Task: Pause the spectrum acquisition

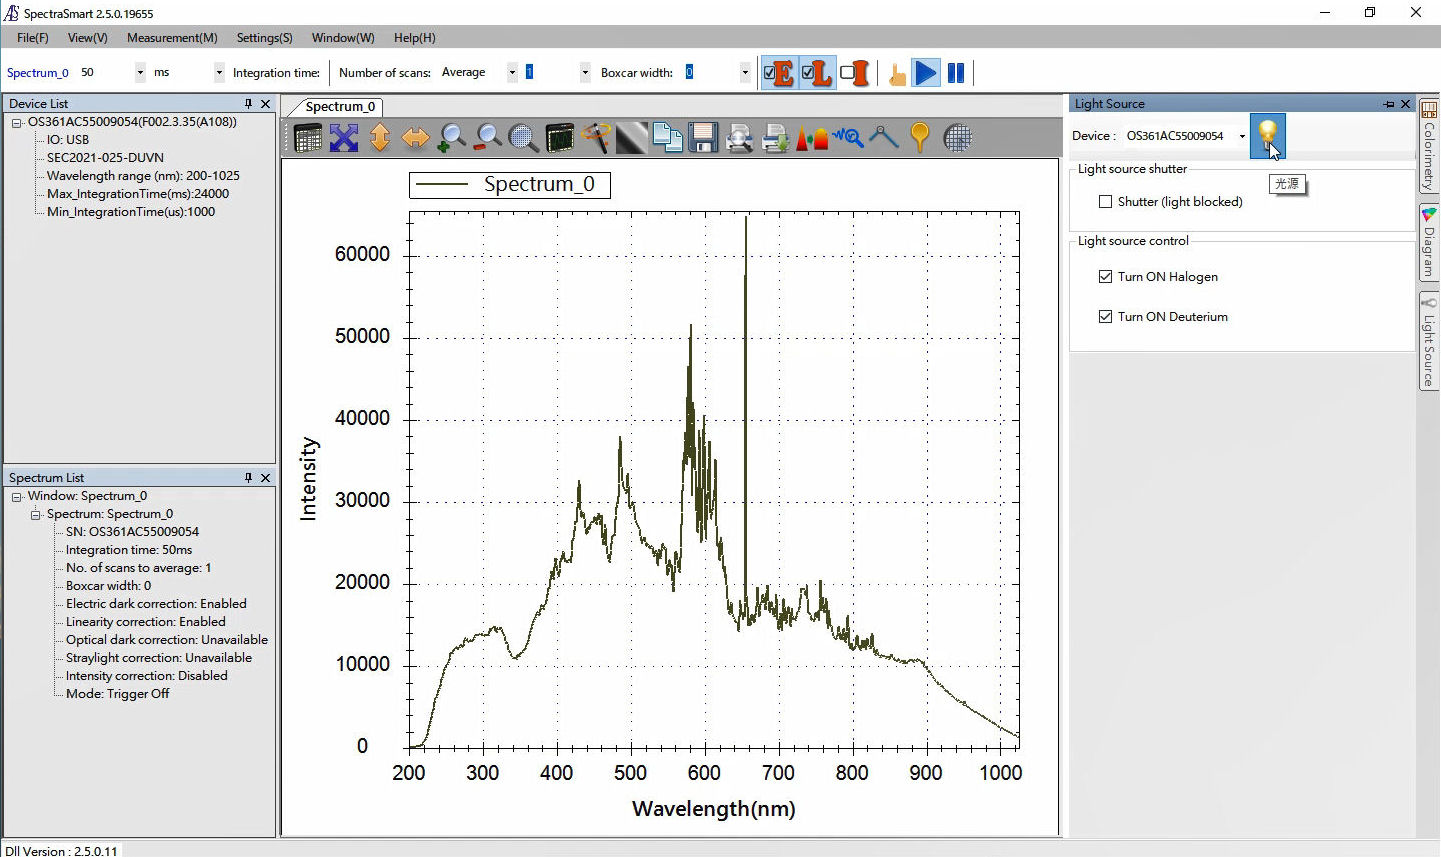Action: click(956, 73)
